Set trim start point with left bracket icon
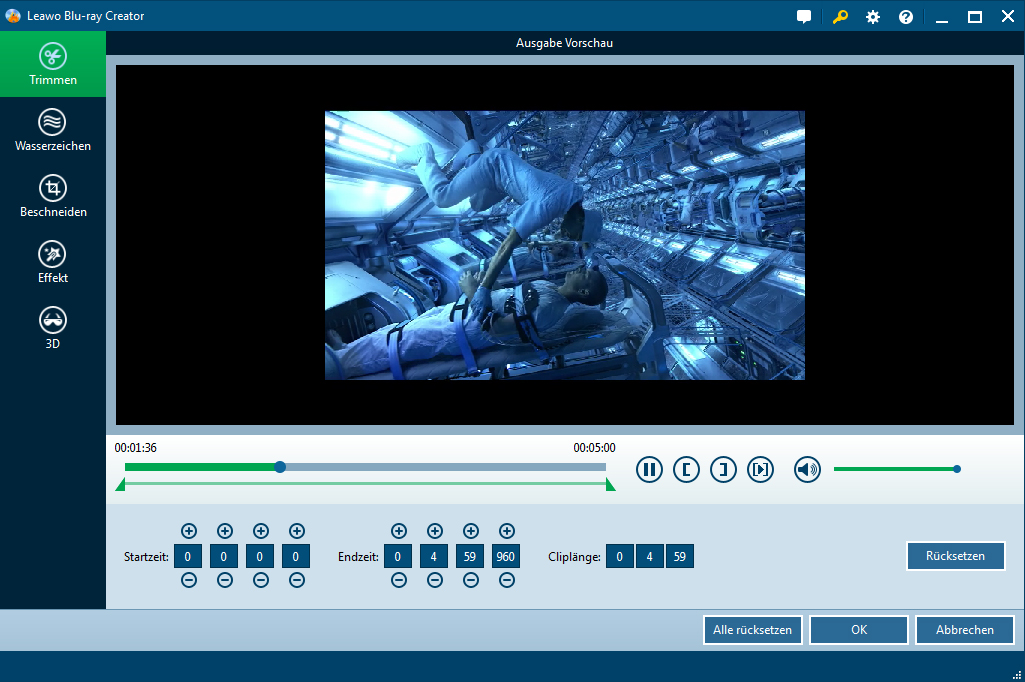The image size is (1025, 682). (x=686, y=469)
